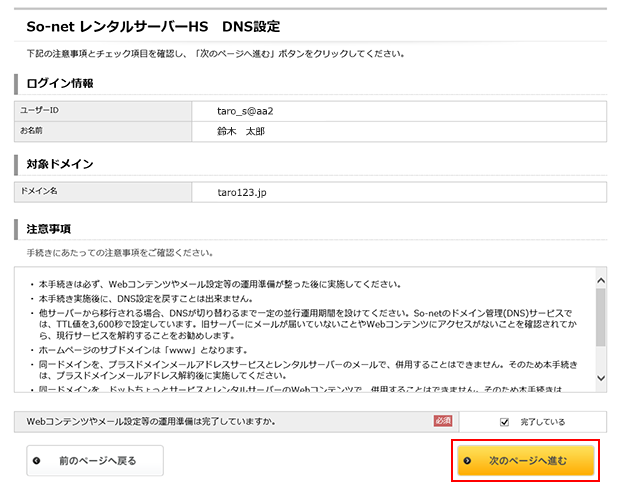The width and height of the screenshot is (620, 497).
Task: Click the arrow icon on 次のページへ進む
Action: click(468, 461)
